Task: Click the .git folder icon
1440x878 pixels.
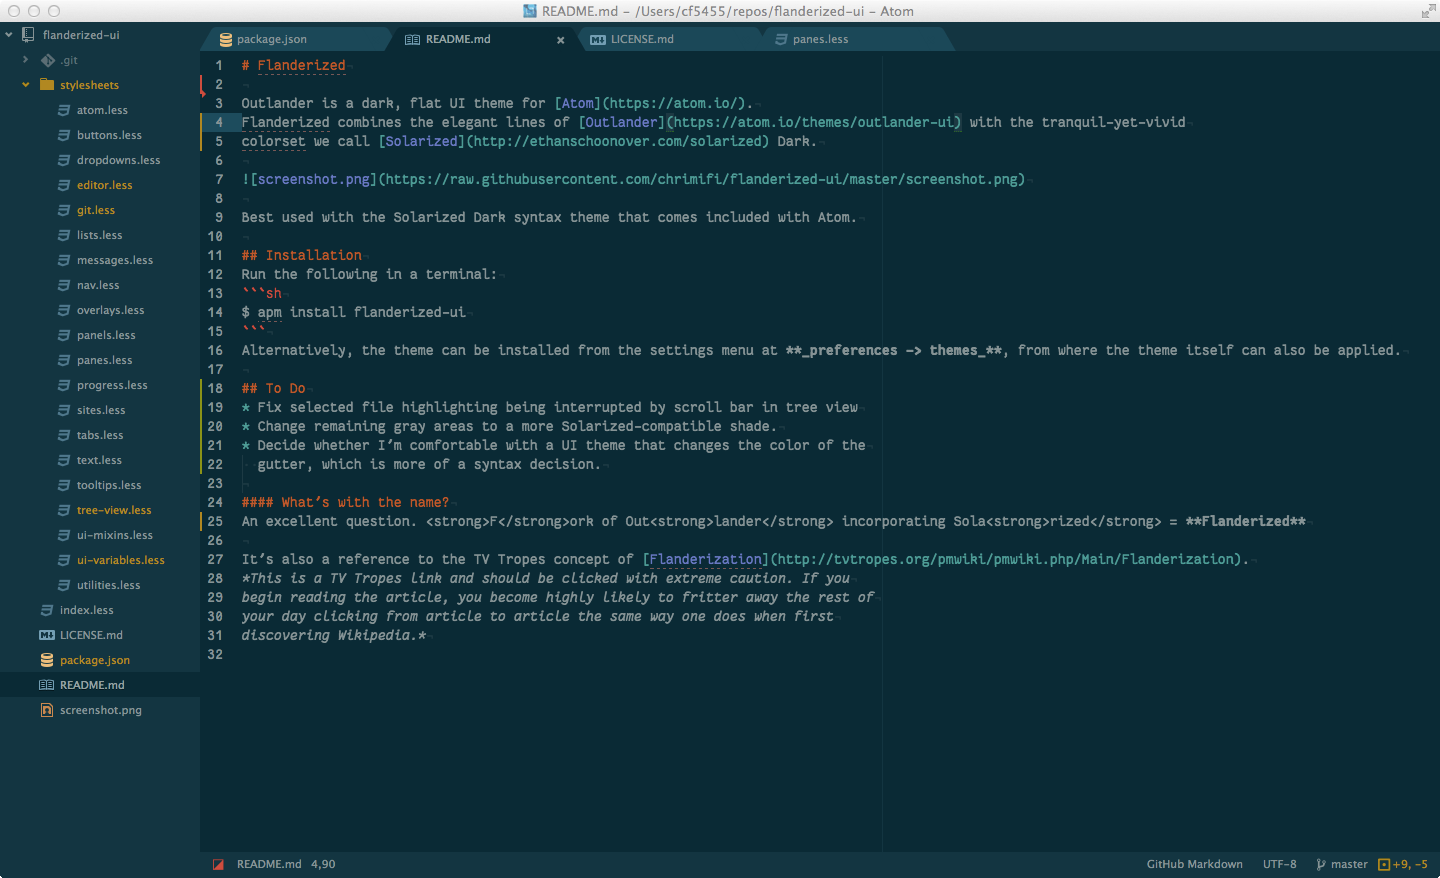Action: [x=47, y=60]
